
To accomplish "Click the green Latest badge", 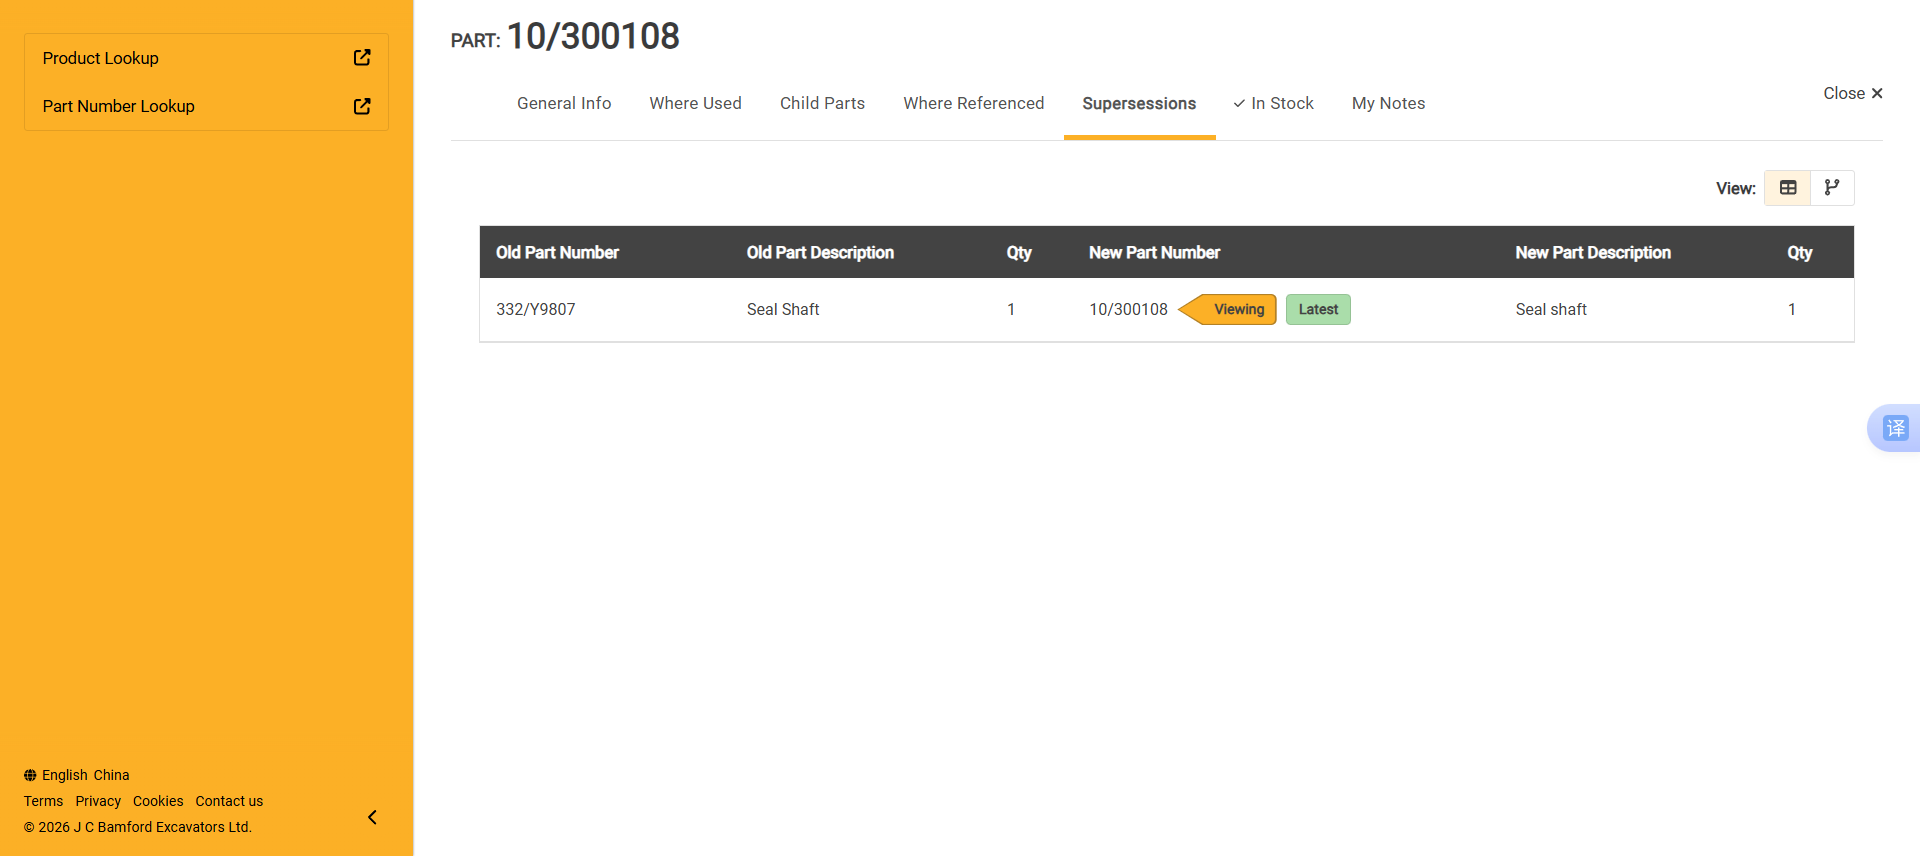I will tap(1318, 309).
